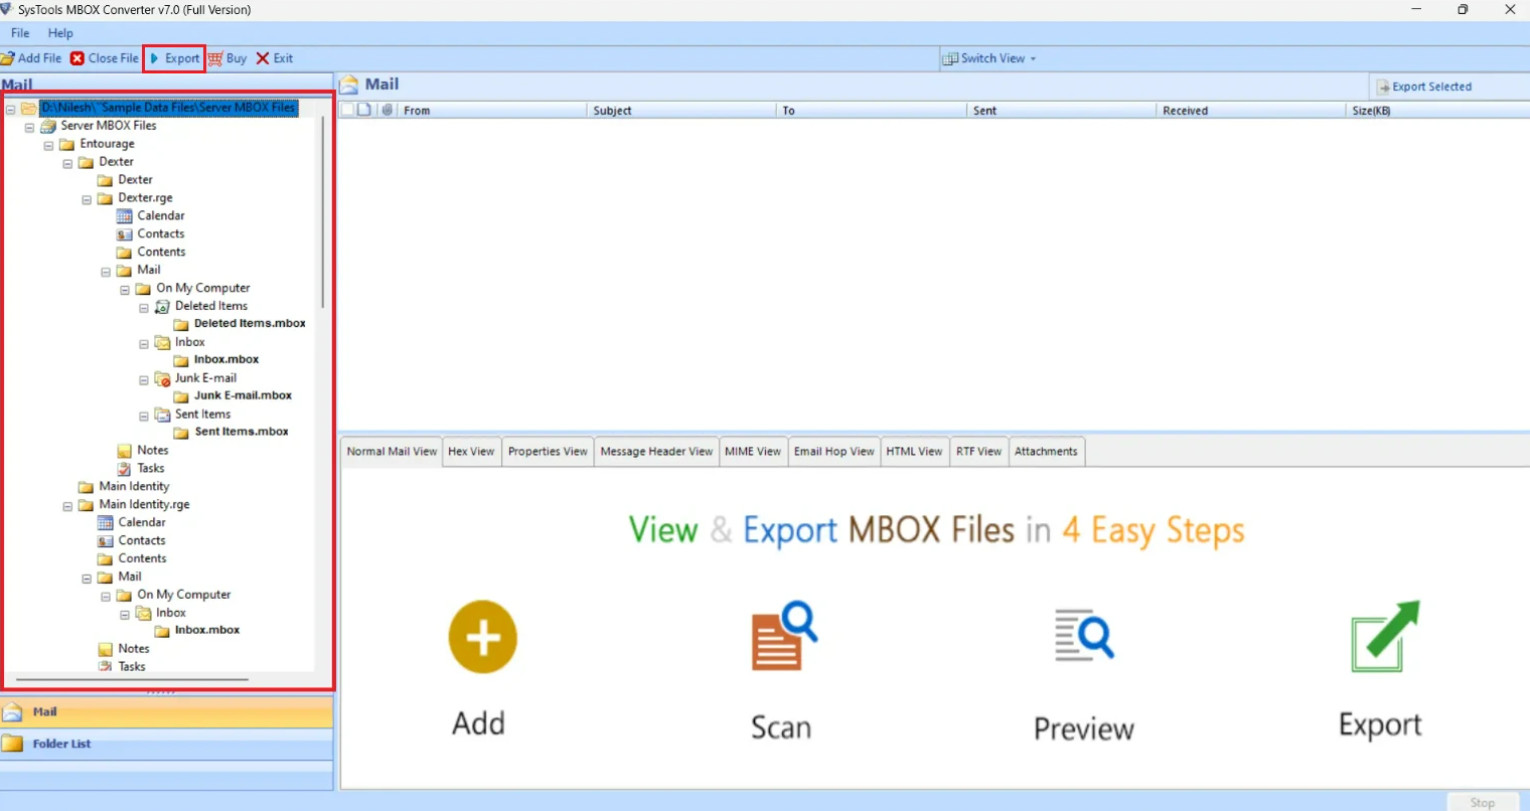
Task: Click the Export toolbar button
Action: (175, 59)
